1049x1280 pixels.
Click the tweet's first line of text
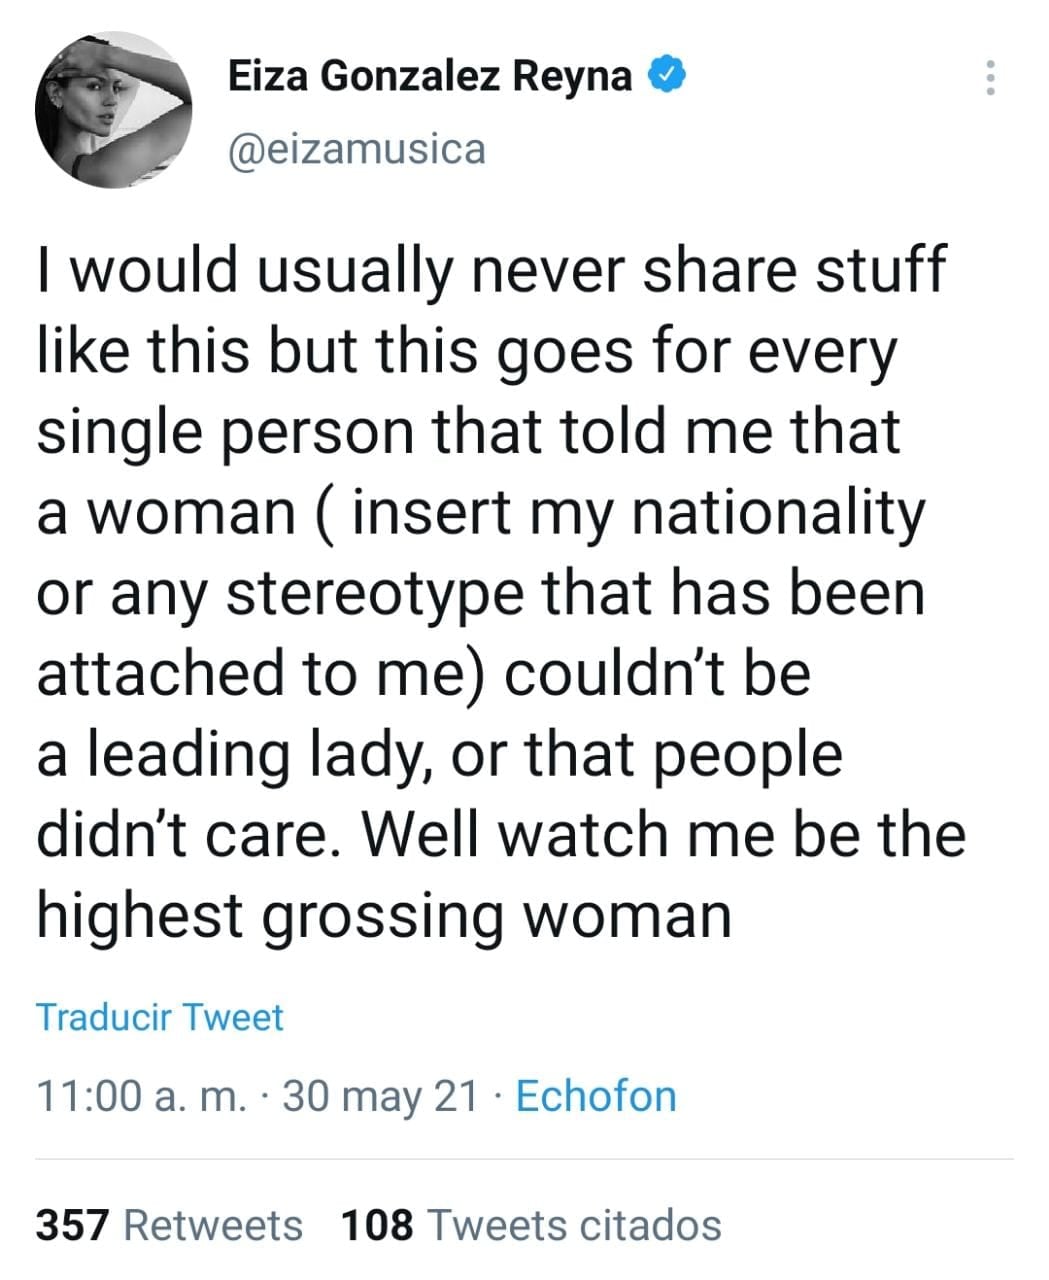click(x=490, y=270)
